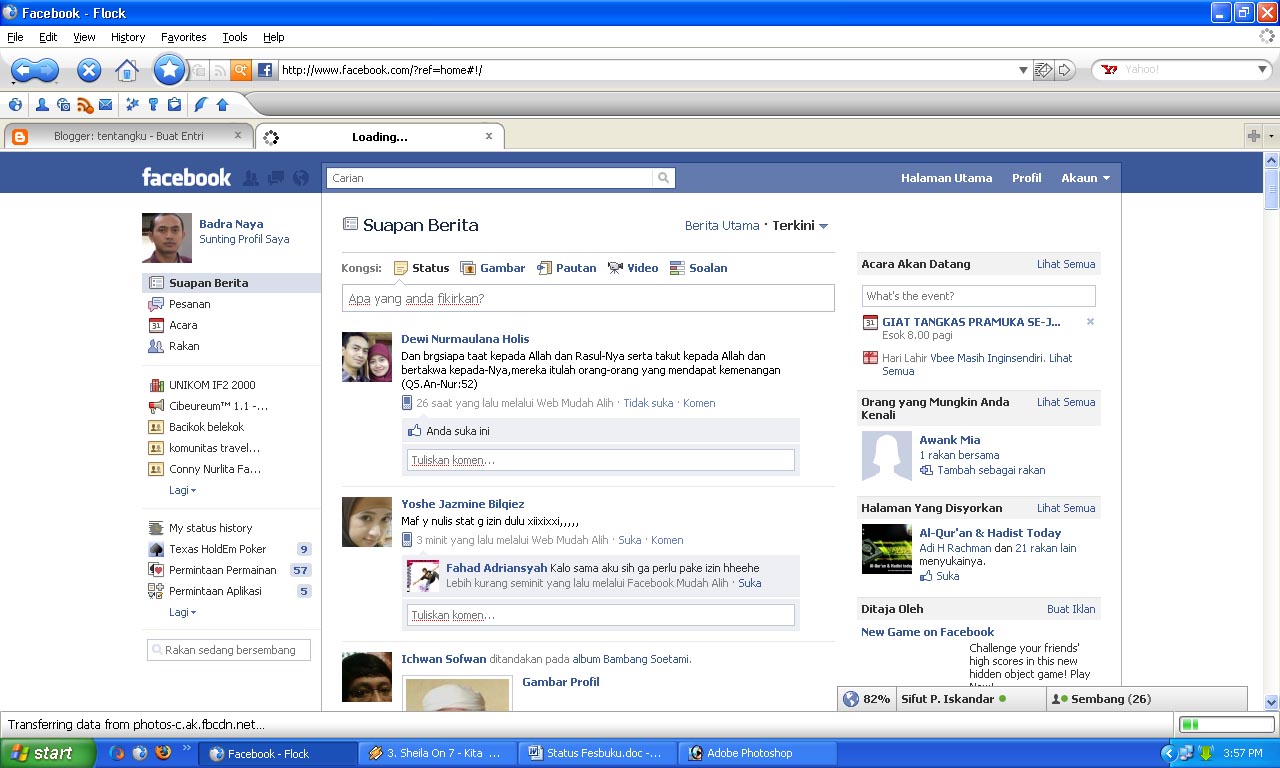
Task: Click the What's the event? field
Action: 979,296
